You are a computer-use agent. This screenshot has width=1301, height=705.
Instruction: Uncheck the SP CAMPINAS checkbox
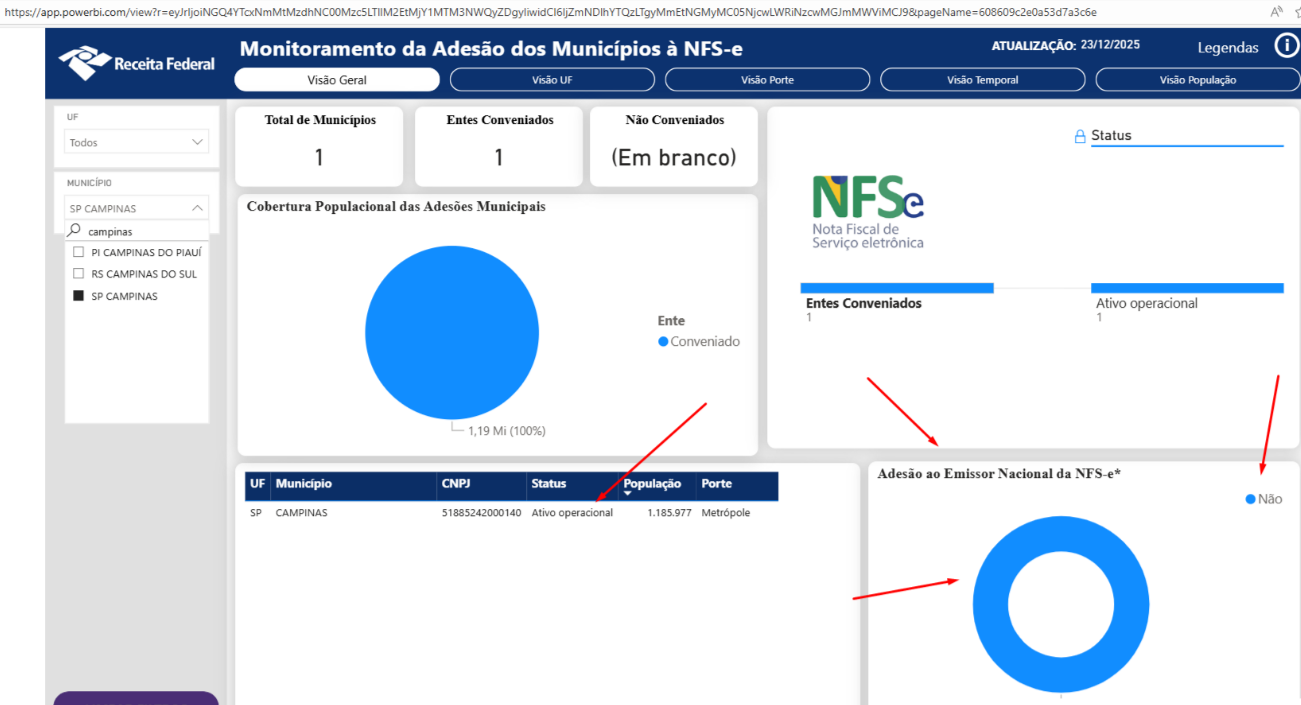(x=79, y=296)
